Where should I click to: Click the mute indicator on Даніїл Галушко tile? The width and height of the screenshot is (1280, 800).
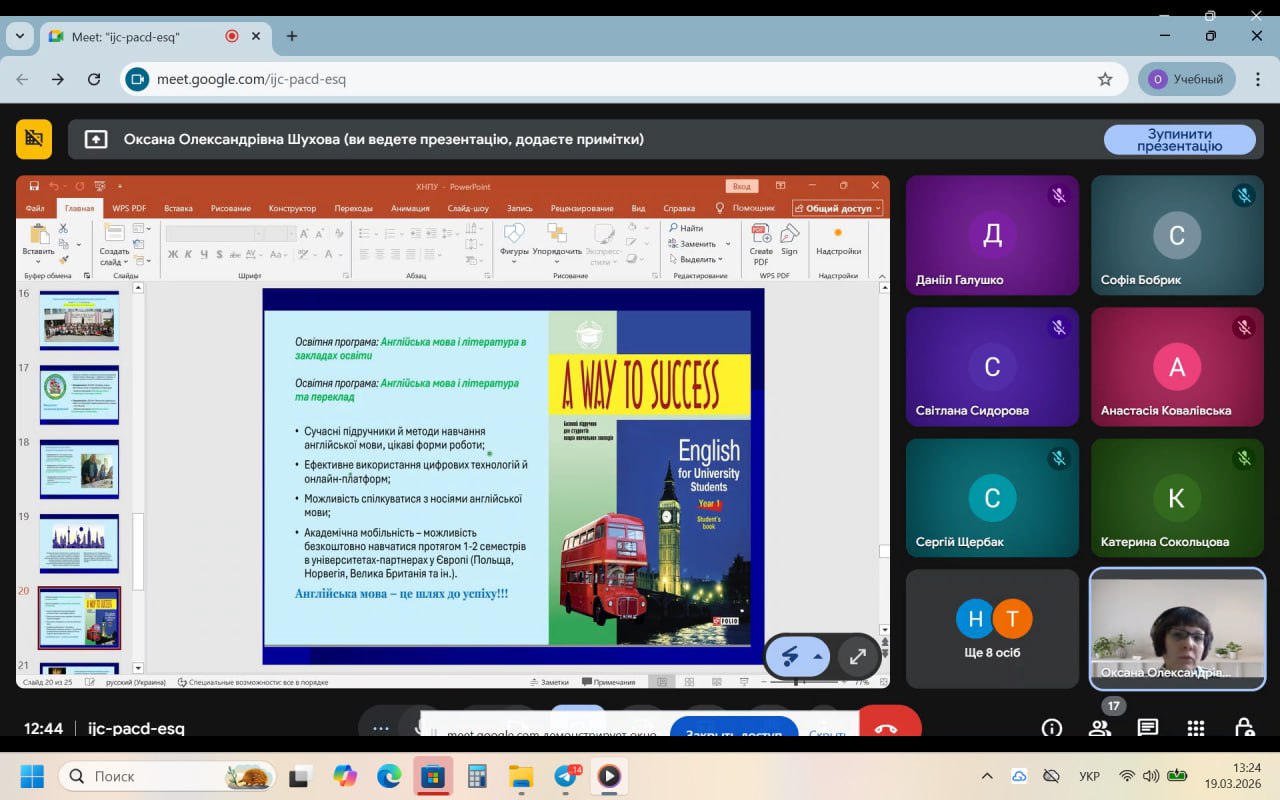tap(1058, 196)
